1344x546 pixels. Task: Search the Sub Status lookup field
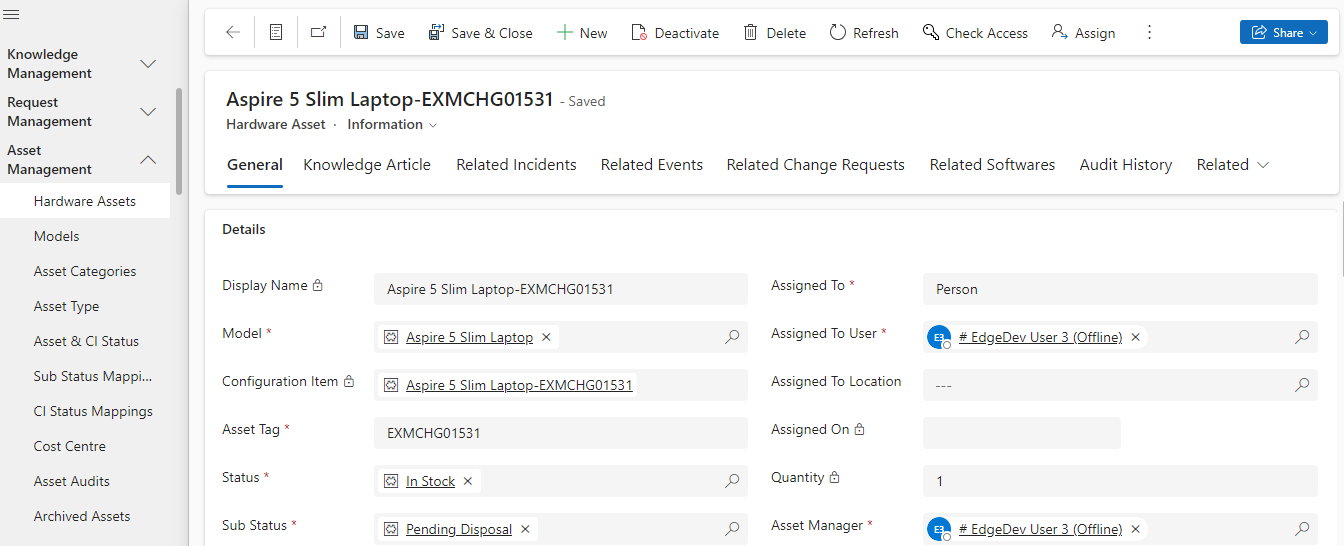click(732, 529)
